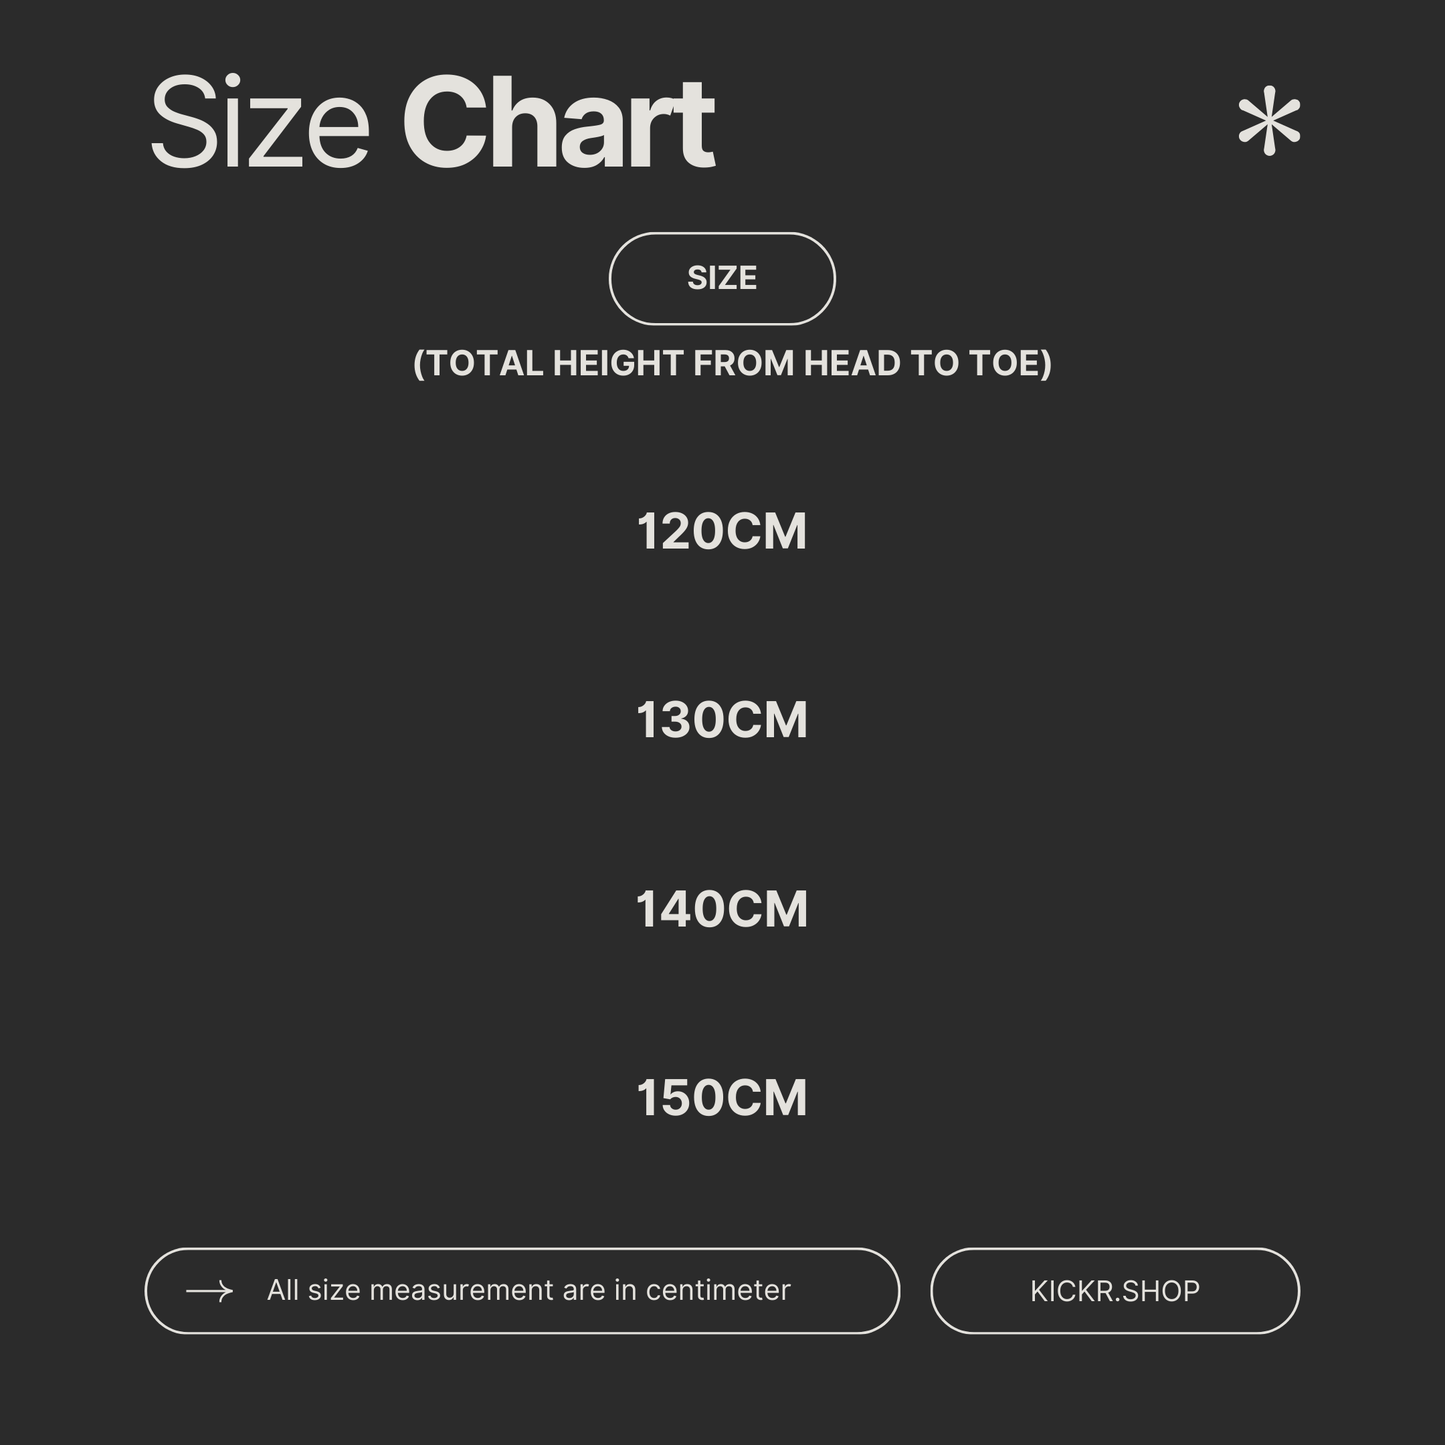
Task: Click the thin "Size" word in the heading
Action: tap(260, 124)
